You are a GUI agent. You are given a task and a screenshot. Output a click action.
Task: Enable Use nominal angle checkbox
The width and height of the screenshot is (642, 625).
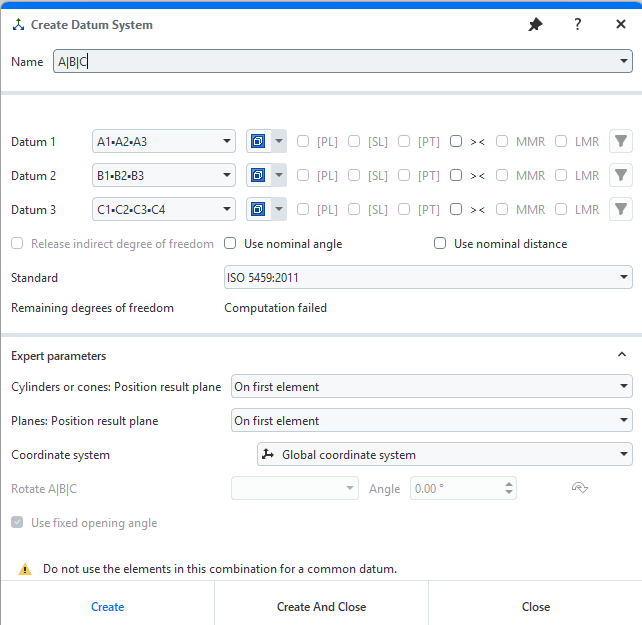coord(231,244)
